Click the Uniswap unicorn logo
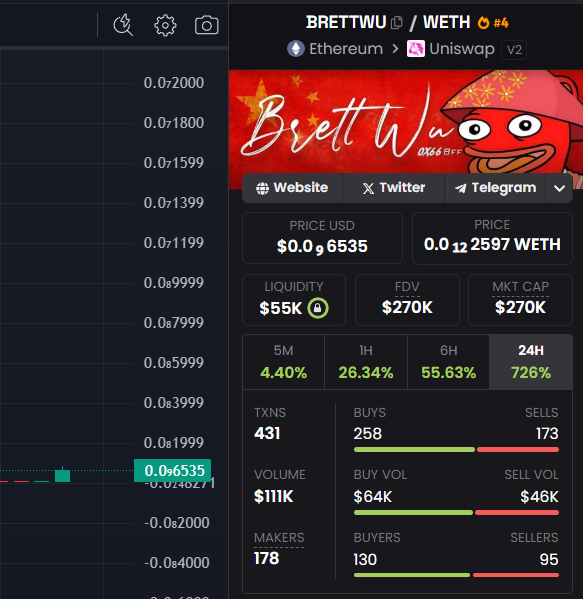Image resolution: width=583 pixels, height=599 pixels. pos(416,49)
